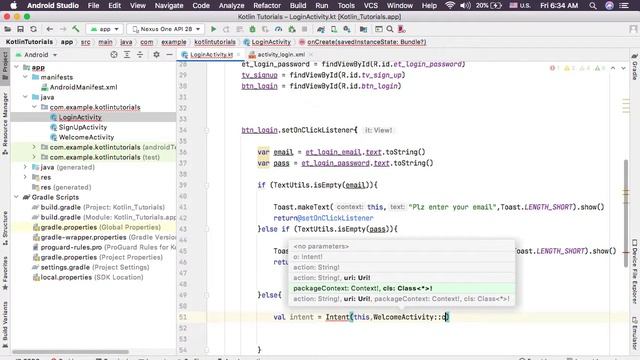Click the kotlintutorials breadcrumb

215,42
